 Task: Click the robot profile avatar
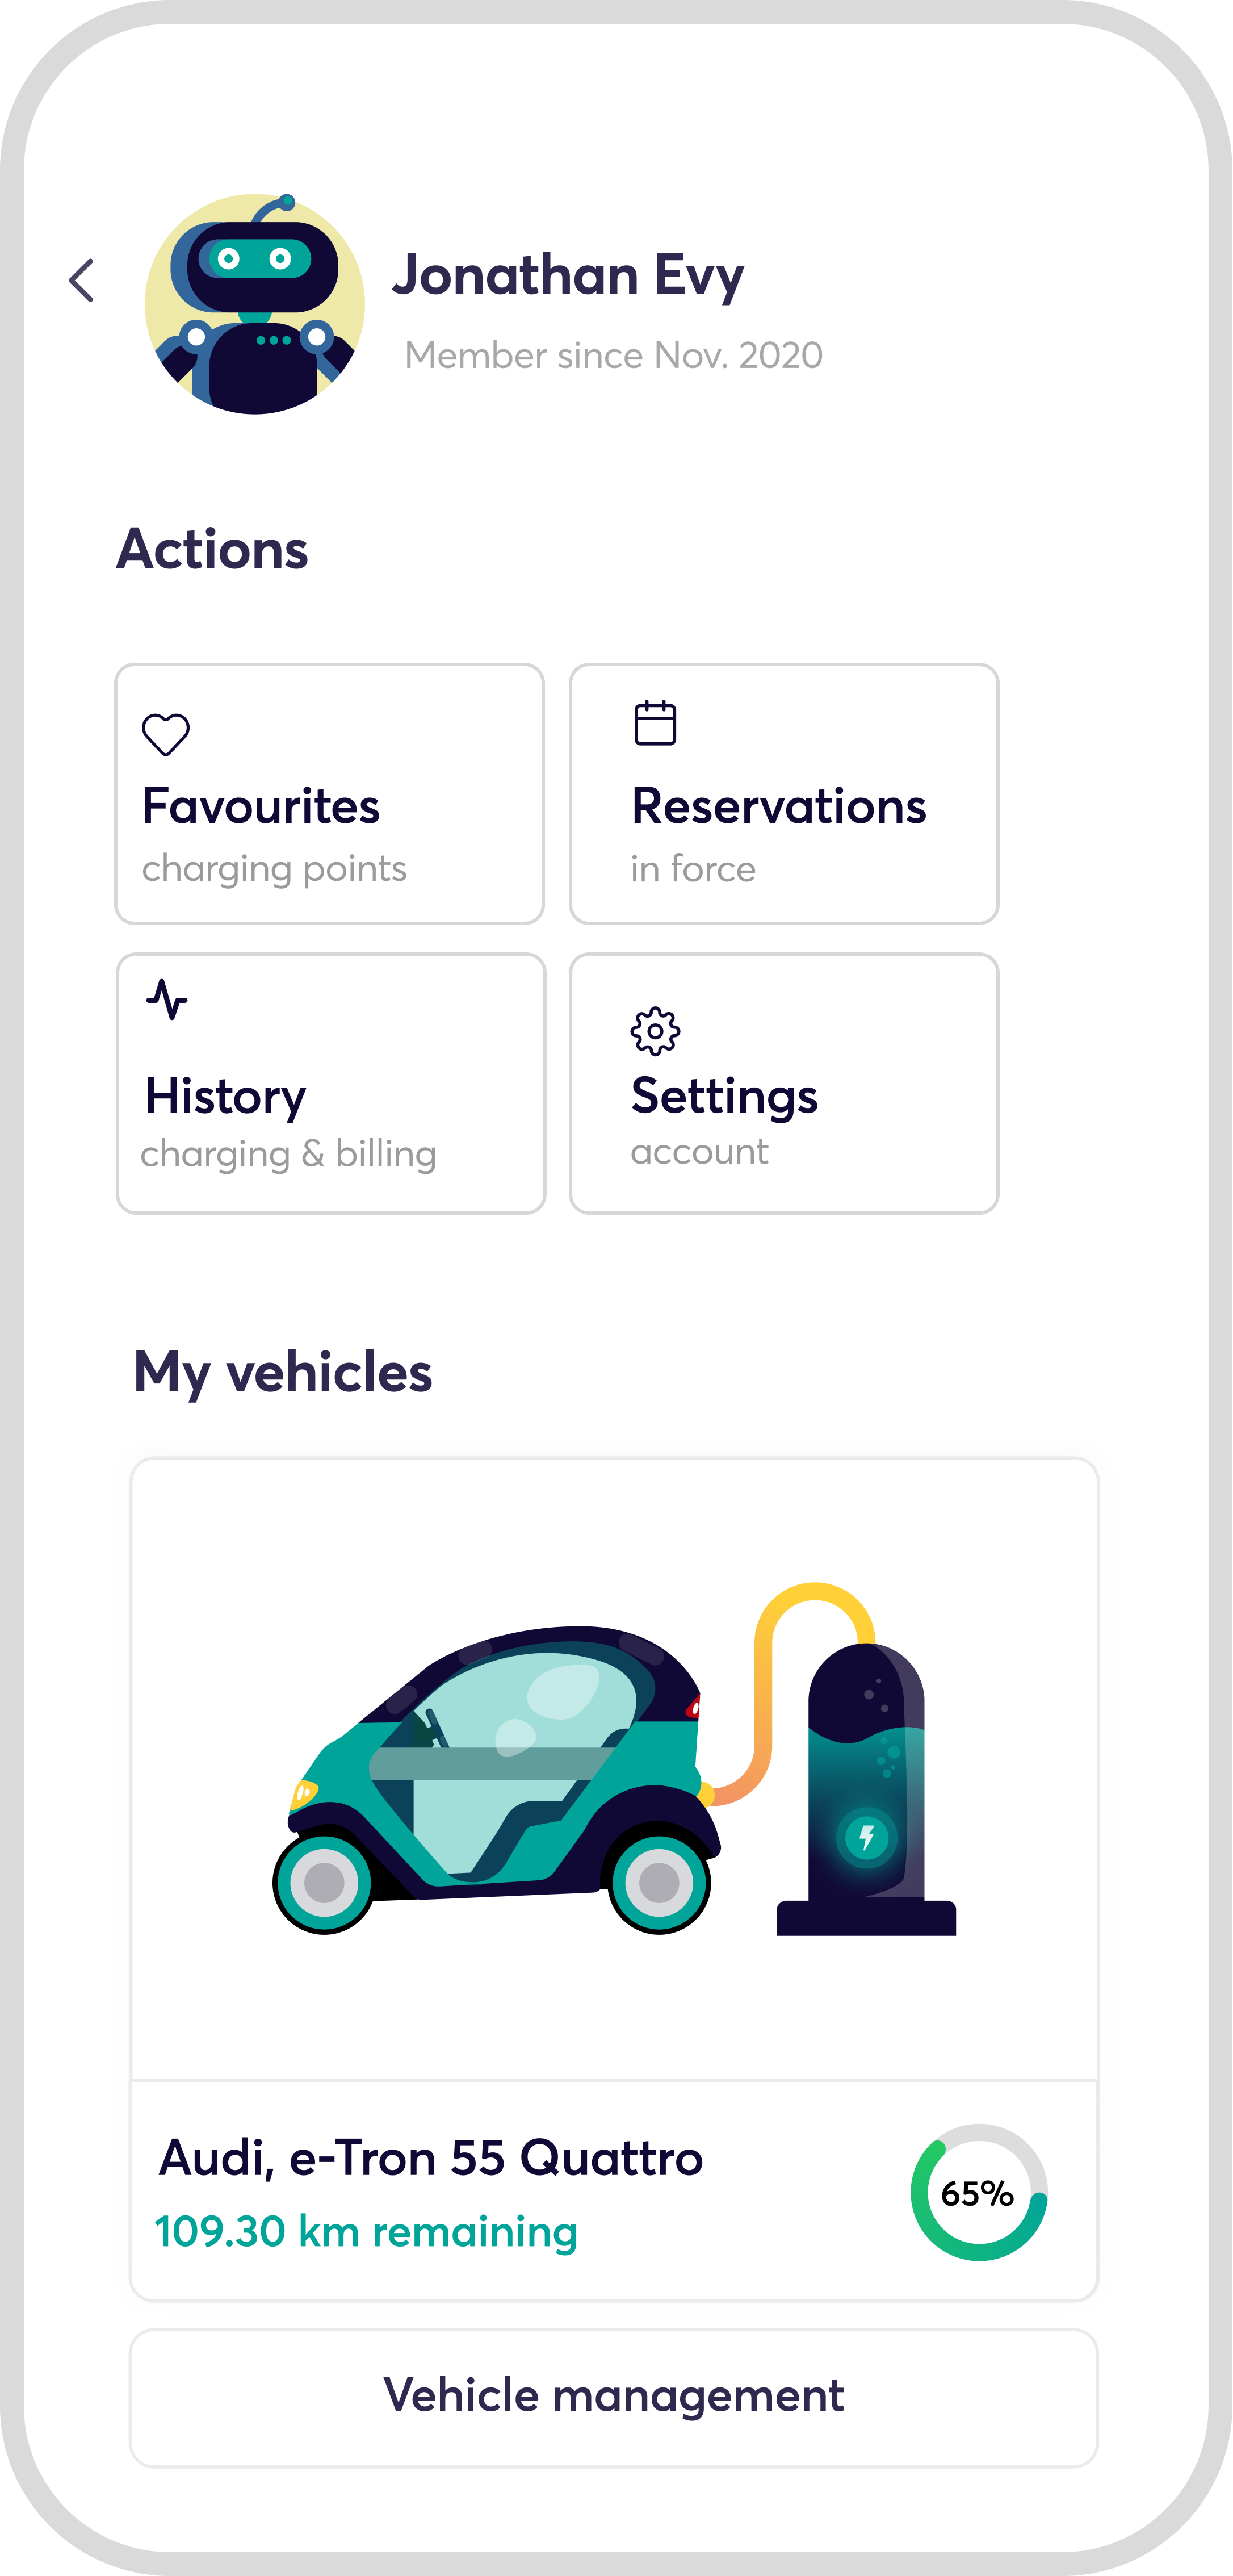[x=255, y=304]
